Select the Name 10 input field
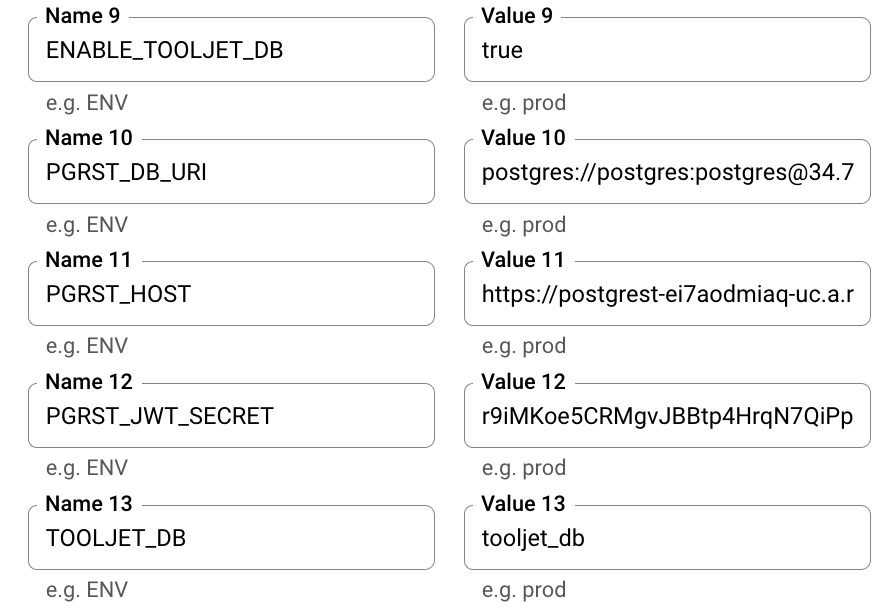Viewport: 892px width, 614px height. click(x=231, y=172)
